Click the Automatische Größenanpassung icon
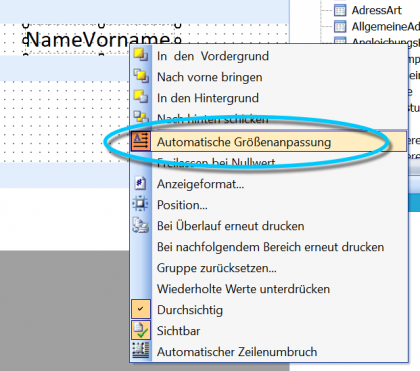Screen dimensions: 420x371 point(141,142)
